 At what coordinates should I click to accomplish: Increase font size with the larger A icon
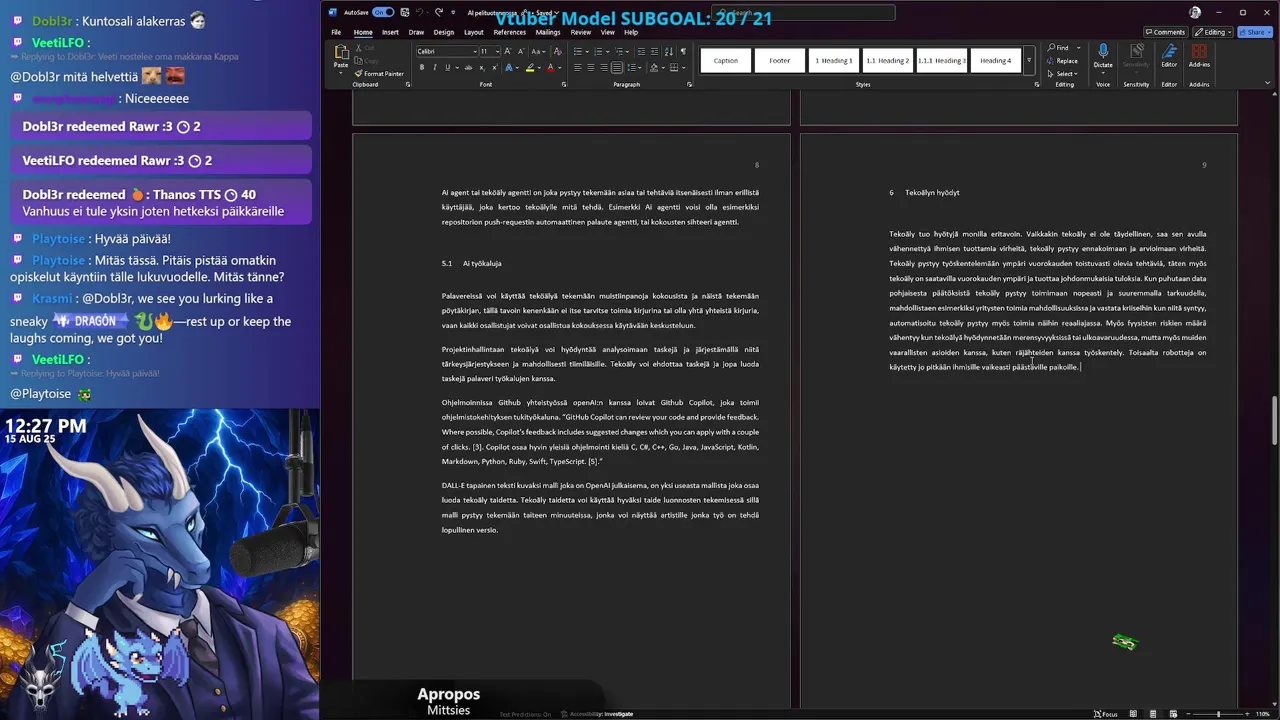507,51
